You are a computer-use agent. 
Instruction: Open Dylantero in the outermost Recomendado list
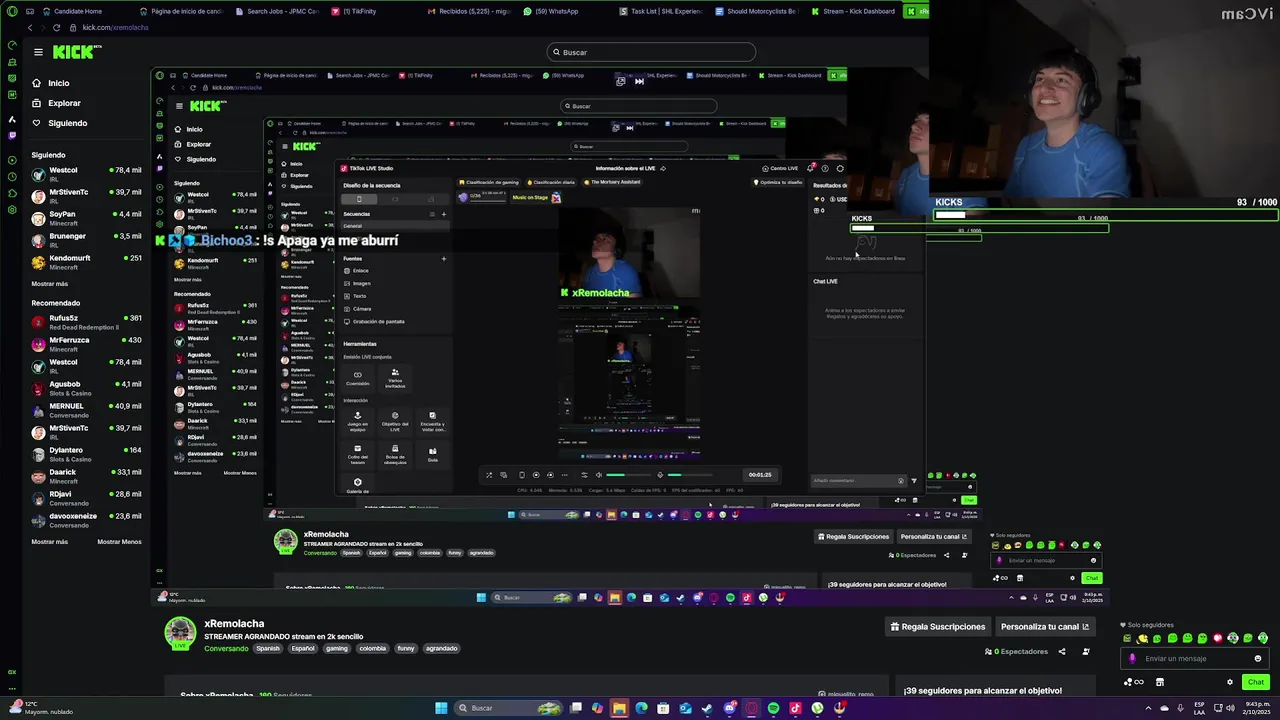coord(86,454)
